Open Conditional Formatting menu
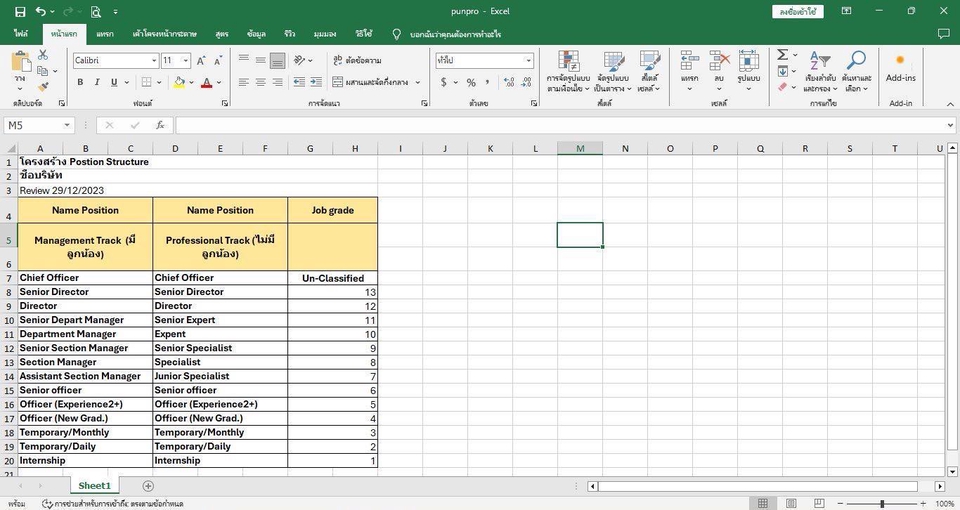Screen dimensions: 960x510 (568, 71)
